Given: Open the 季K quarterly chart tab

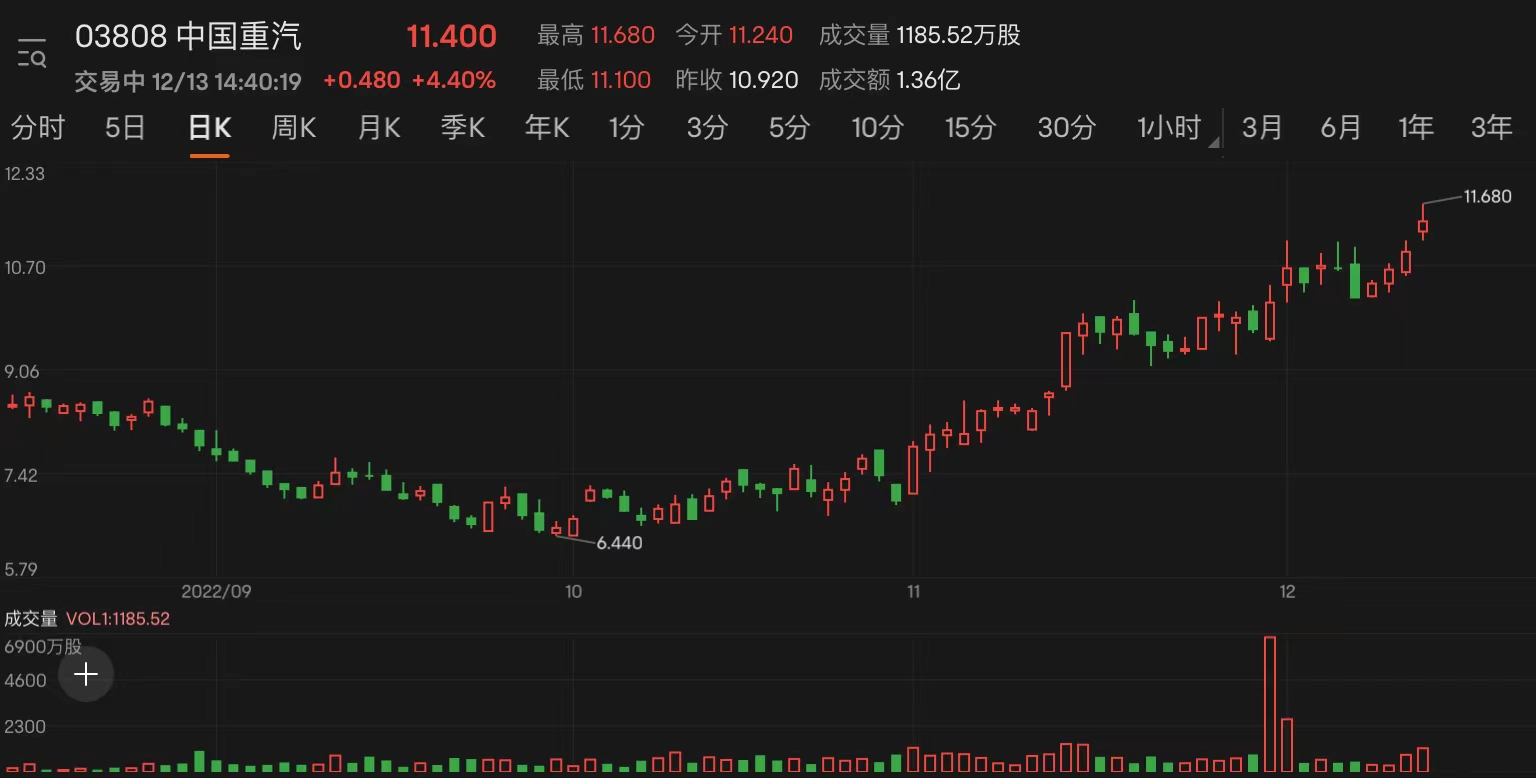Looking at the screenshot, I should click(x=463, y=128).
